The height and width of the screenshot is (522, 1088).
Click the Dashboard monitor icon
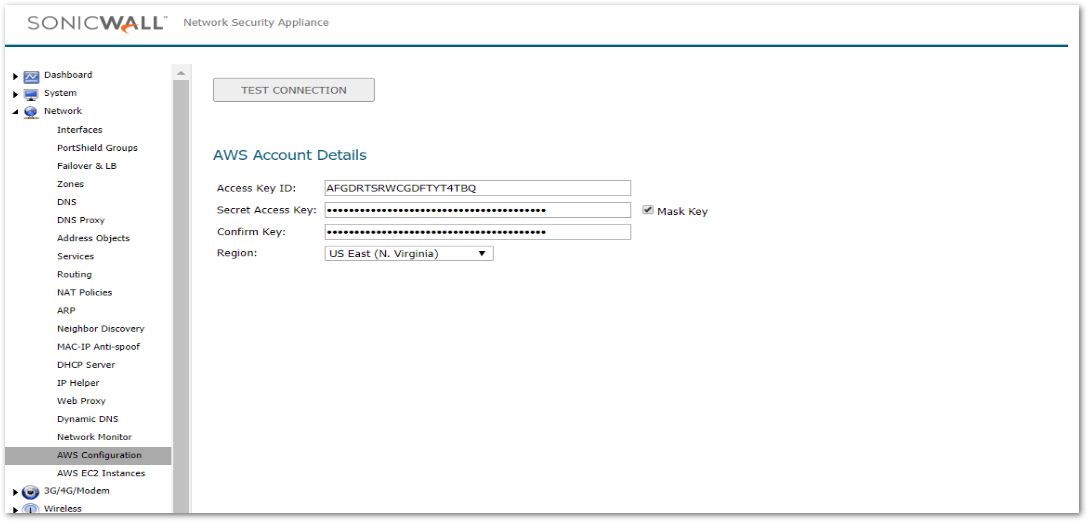tap(31, 76)
